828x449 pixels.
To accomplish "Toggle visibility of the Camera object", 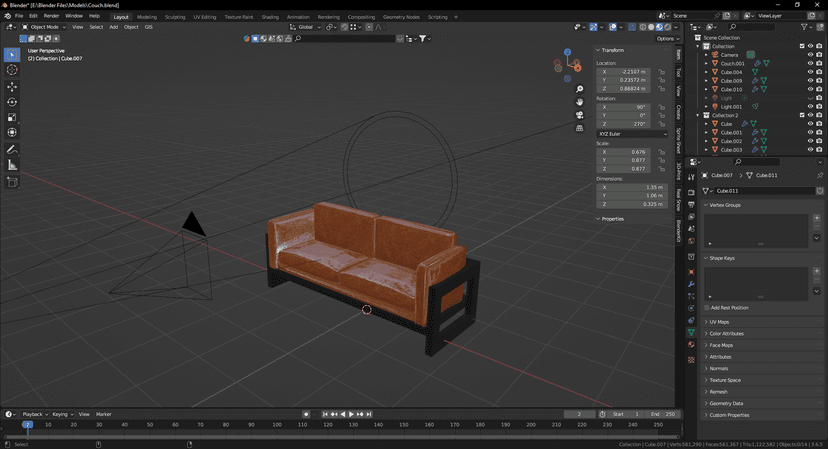I will [810, 55].
